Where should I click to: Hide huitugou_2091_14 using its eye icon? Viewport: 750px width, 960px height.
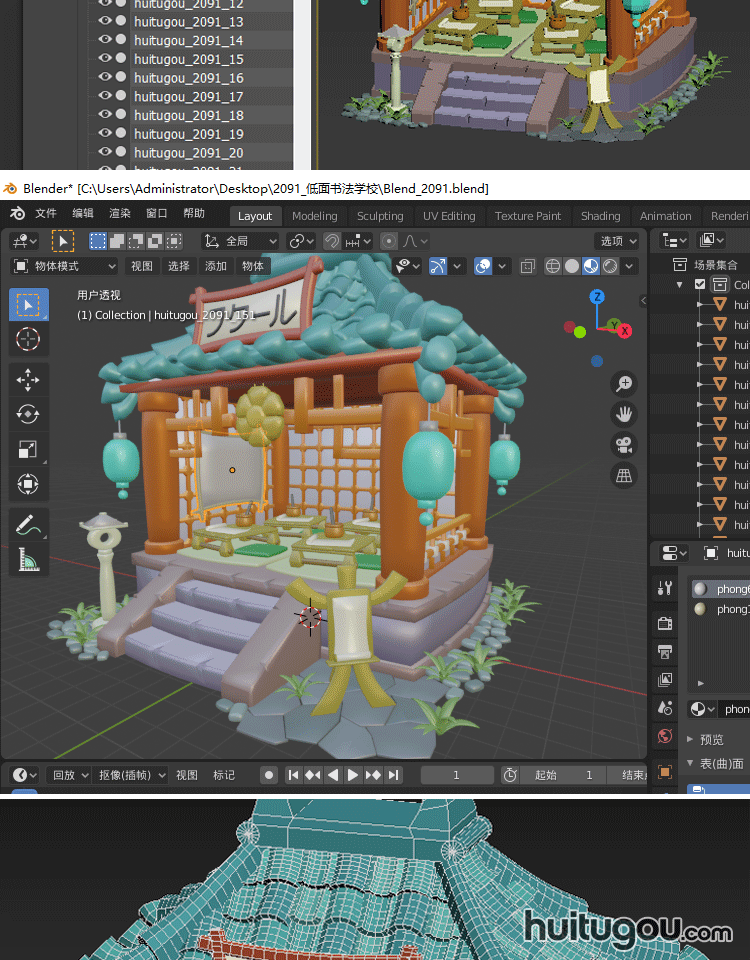[104, 41]
